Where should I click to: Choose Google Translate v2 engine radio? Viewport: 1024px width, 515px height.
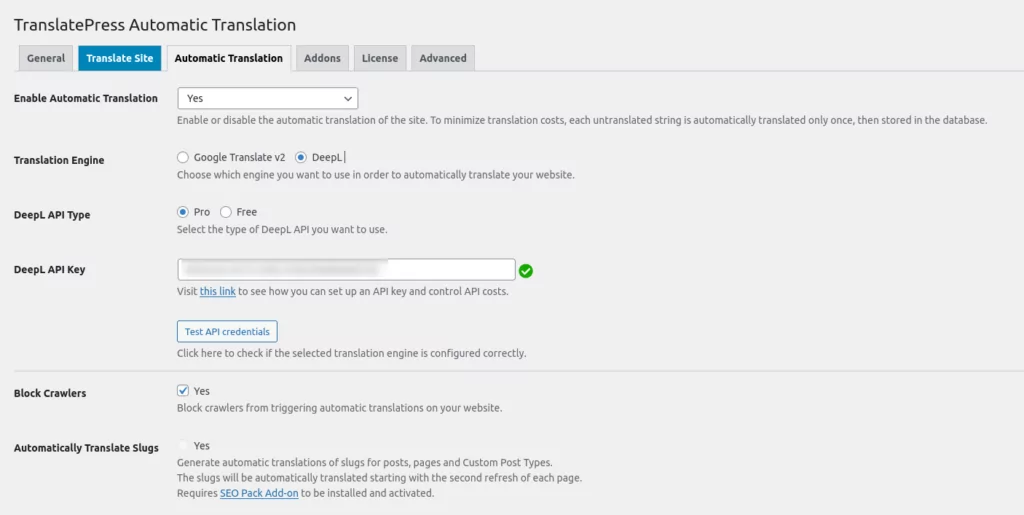[183, 157]
